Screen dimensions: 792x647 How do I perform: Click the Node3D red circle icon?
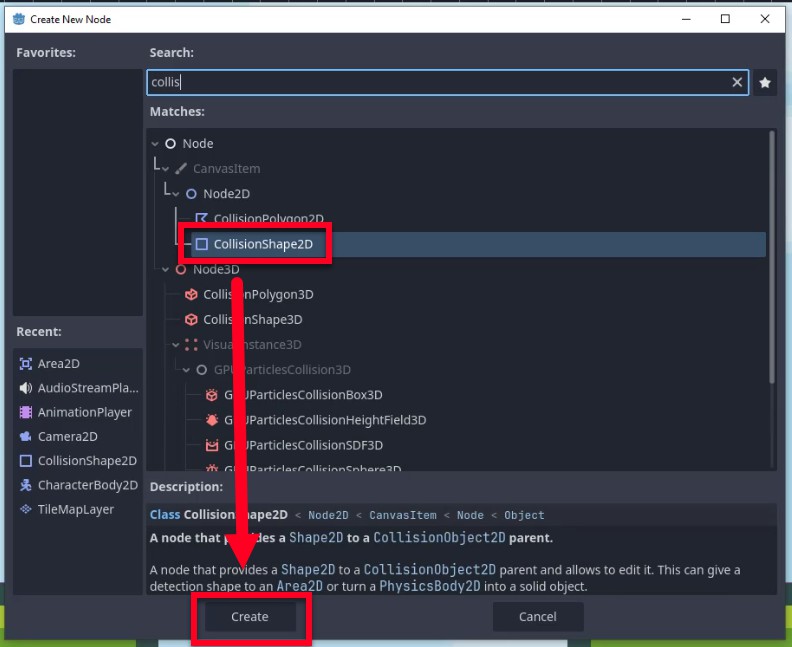[x=181, y=270]
